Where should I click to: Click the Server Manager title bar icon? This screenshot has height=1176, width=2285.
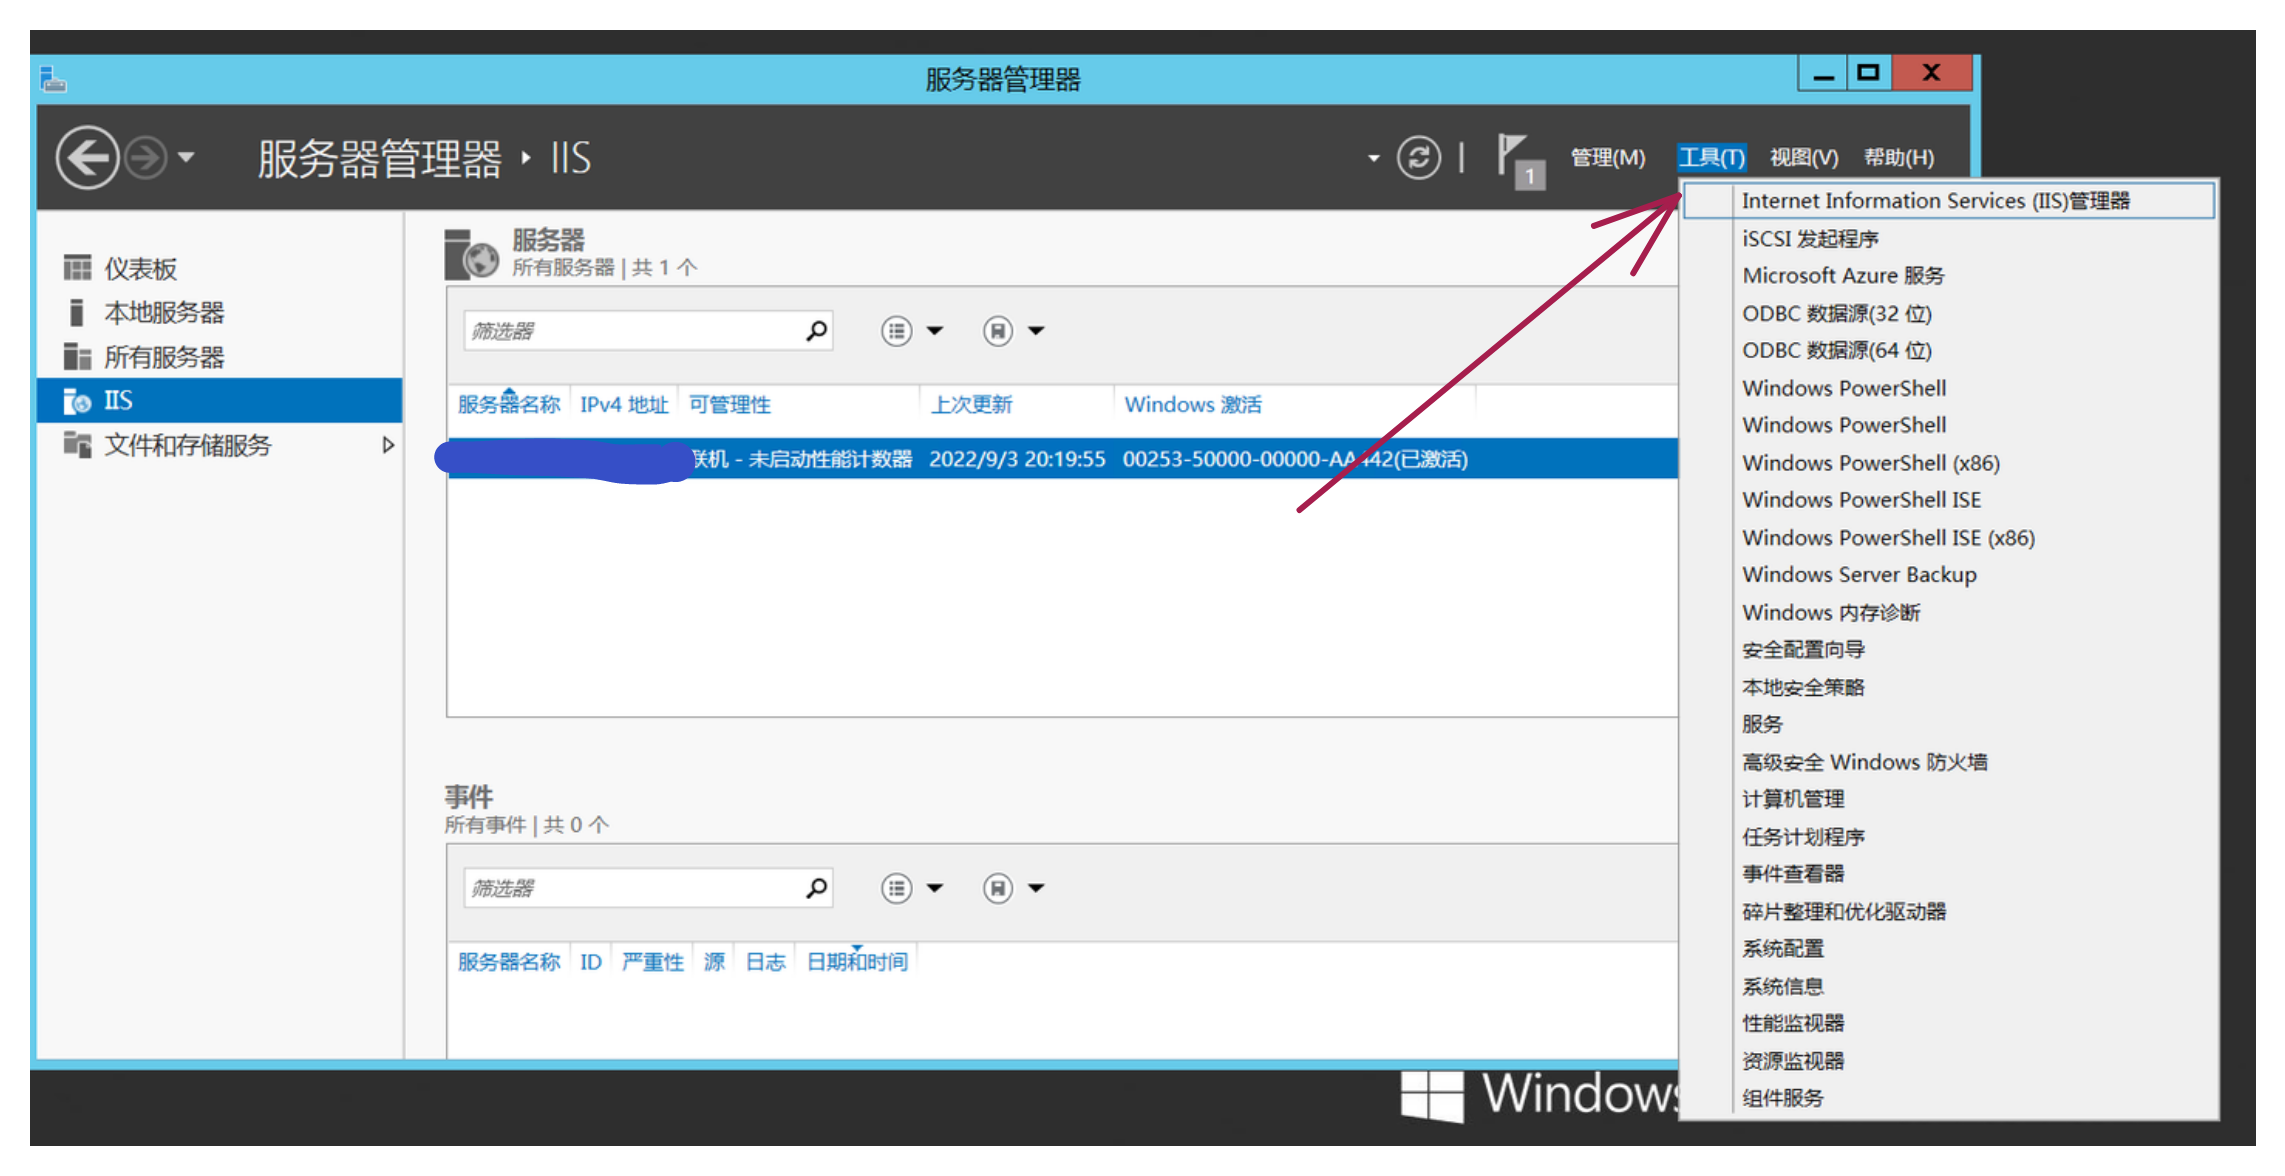(x=53, y=79)
